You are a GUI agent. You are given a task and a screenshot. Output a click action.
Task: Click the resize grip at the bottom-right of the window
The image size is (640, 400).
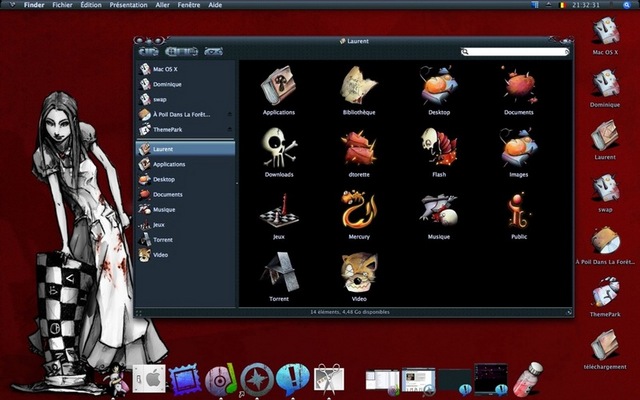pos(569,312)
